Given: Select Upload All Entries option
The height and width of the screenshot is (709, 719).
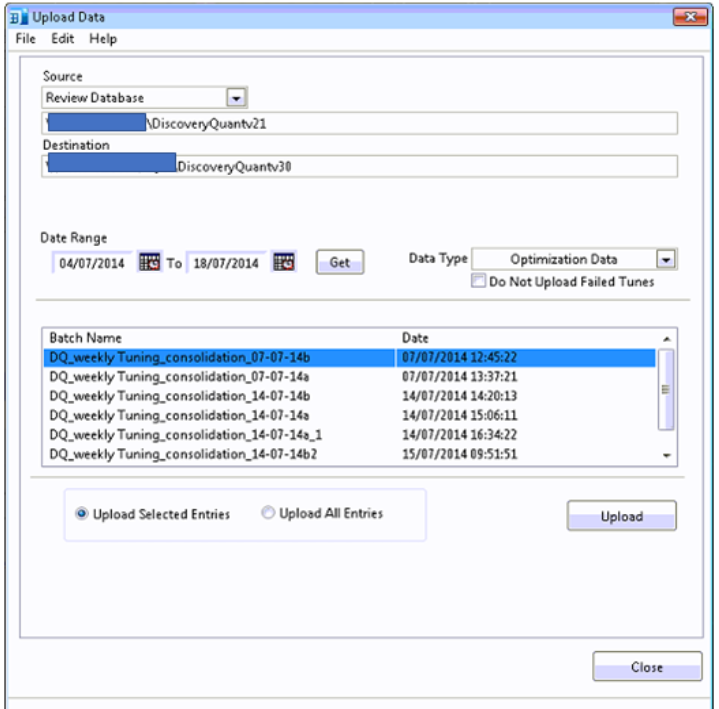Looking at the screenshot, I should tap(268, 512).
